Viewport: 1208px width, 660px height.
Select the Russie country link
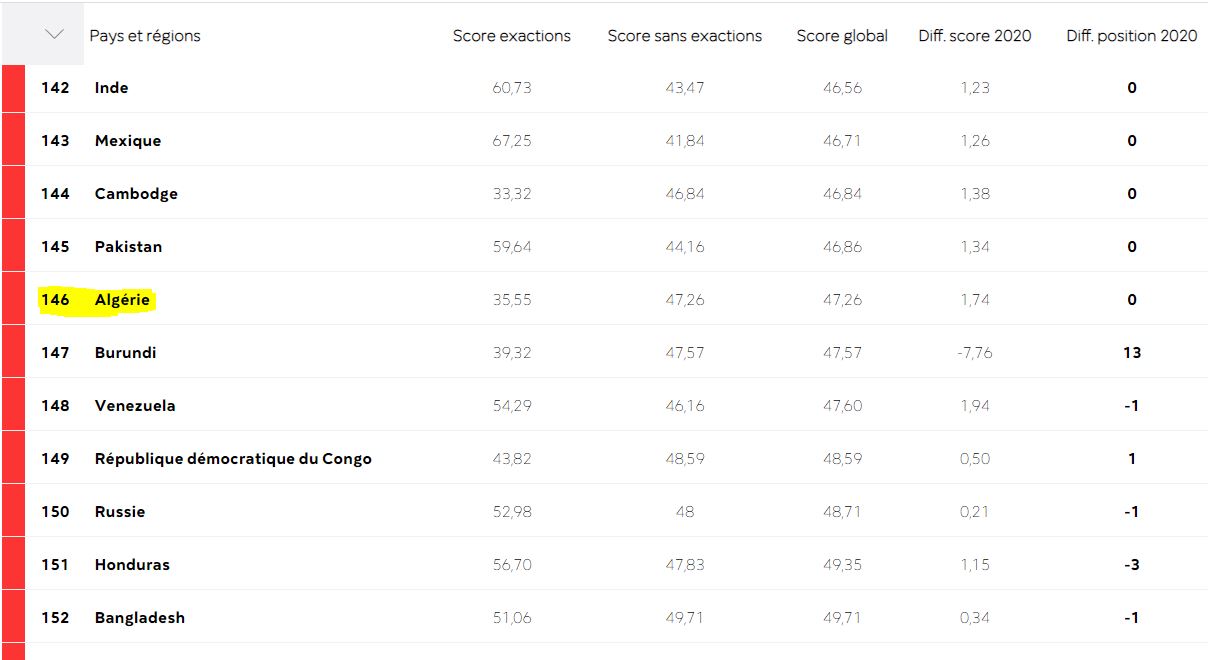(120, 512)
